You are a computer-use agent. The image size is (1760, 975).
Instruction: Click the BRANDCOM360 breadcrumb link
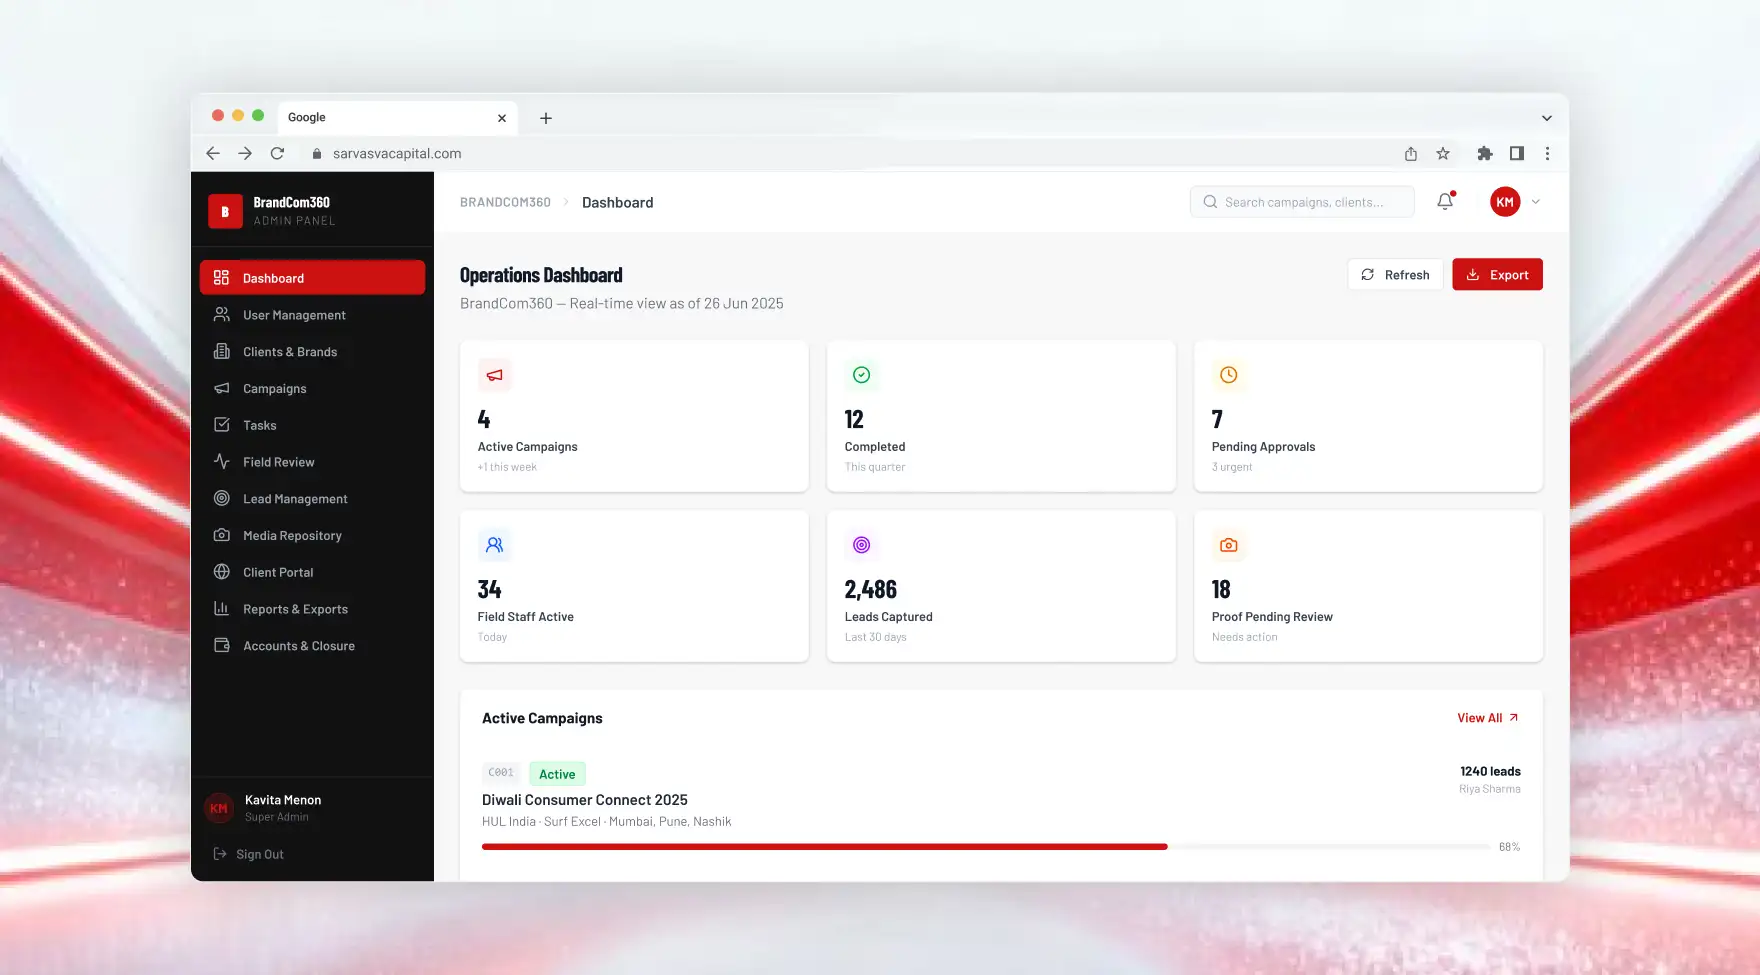pos(505,202)
